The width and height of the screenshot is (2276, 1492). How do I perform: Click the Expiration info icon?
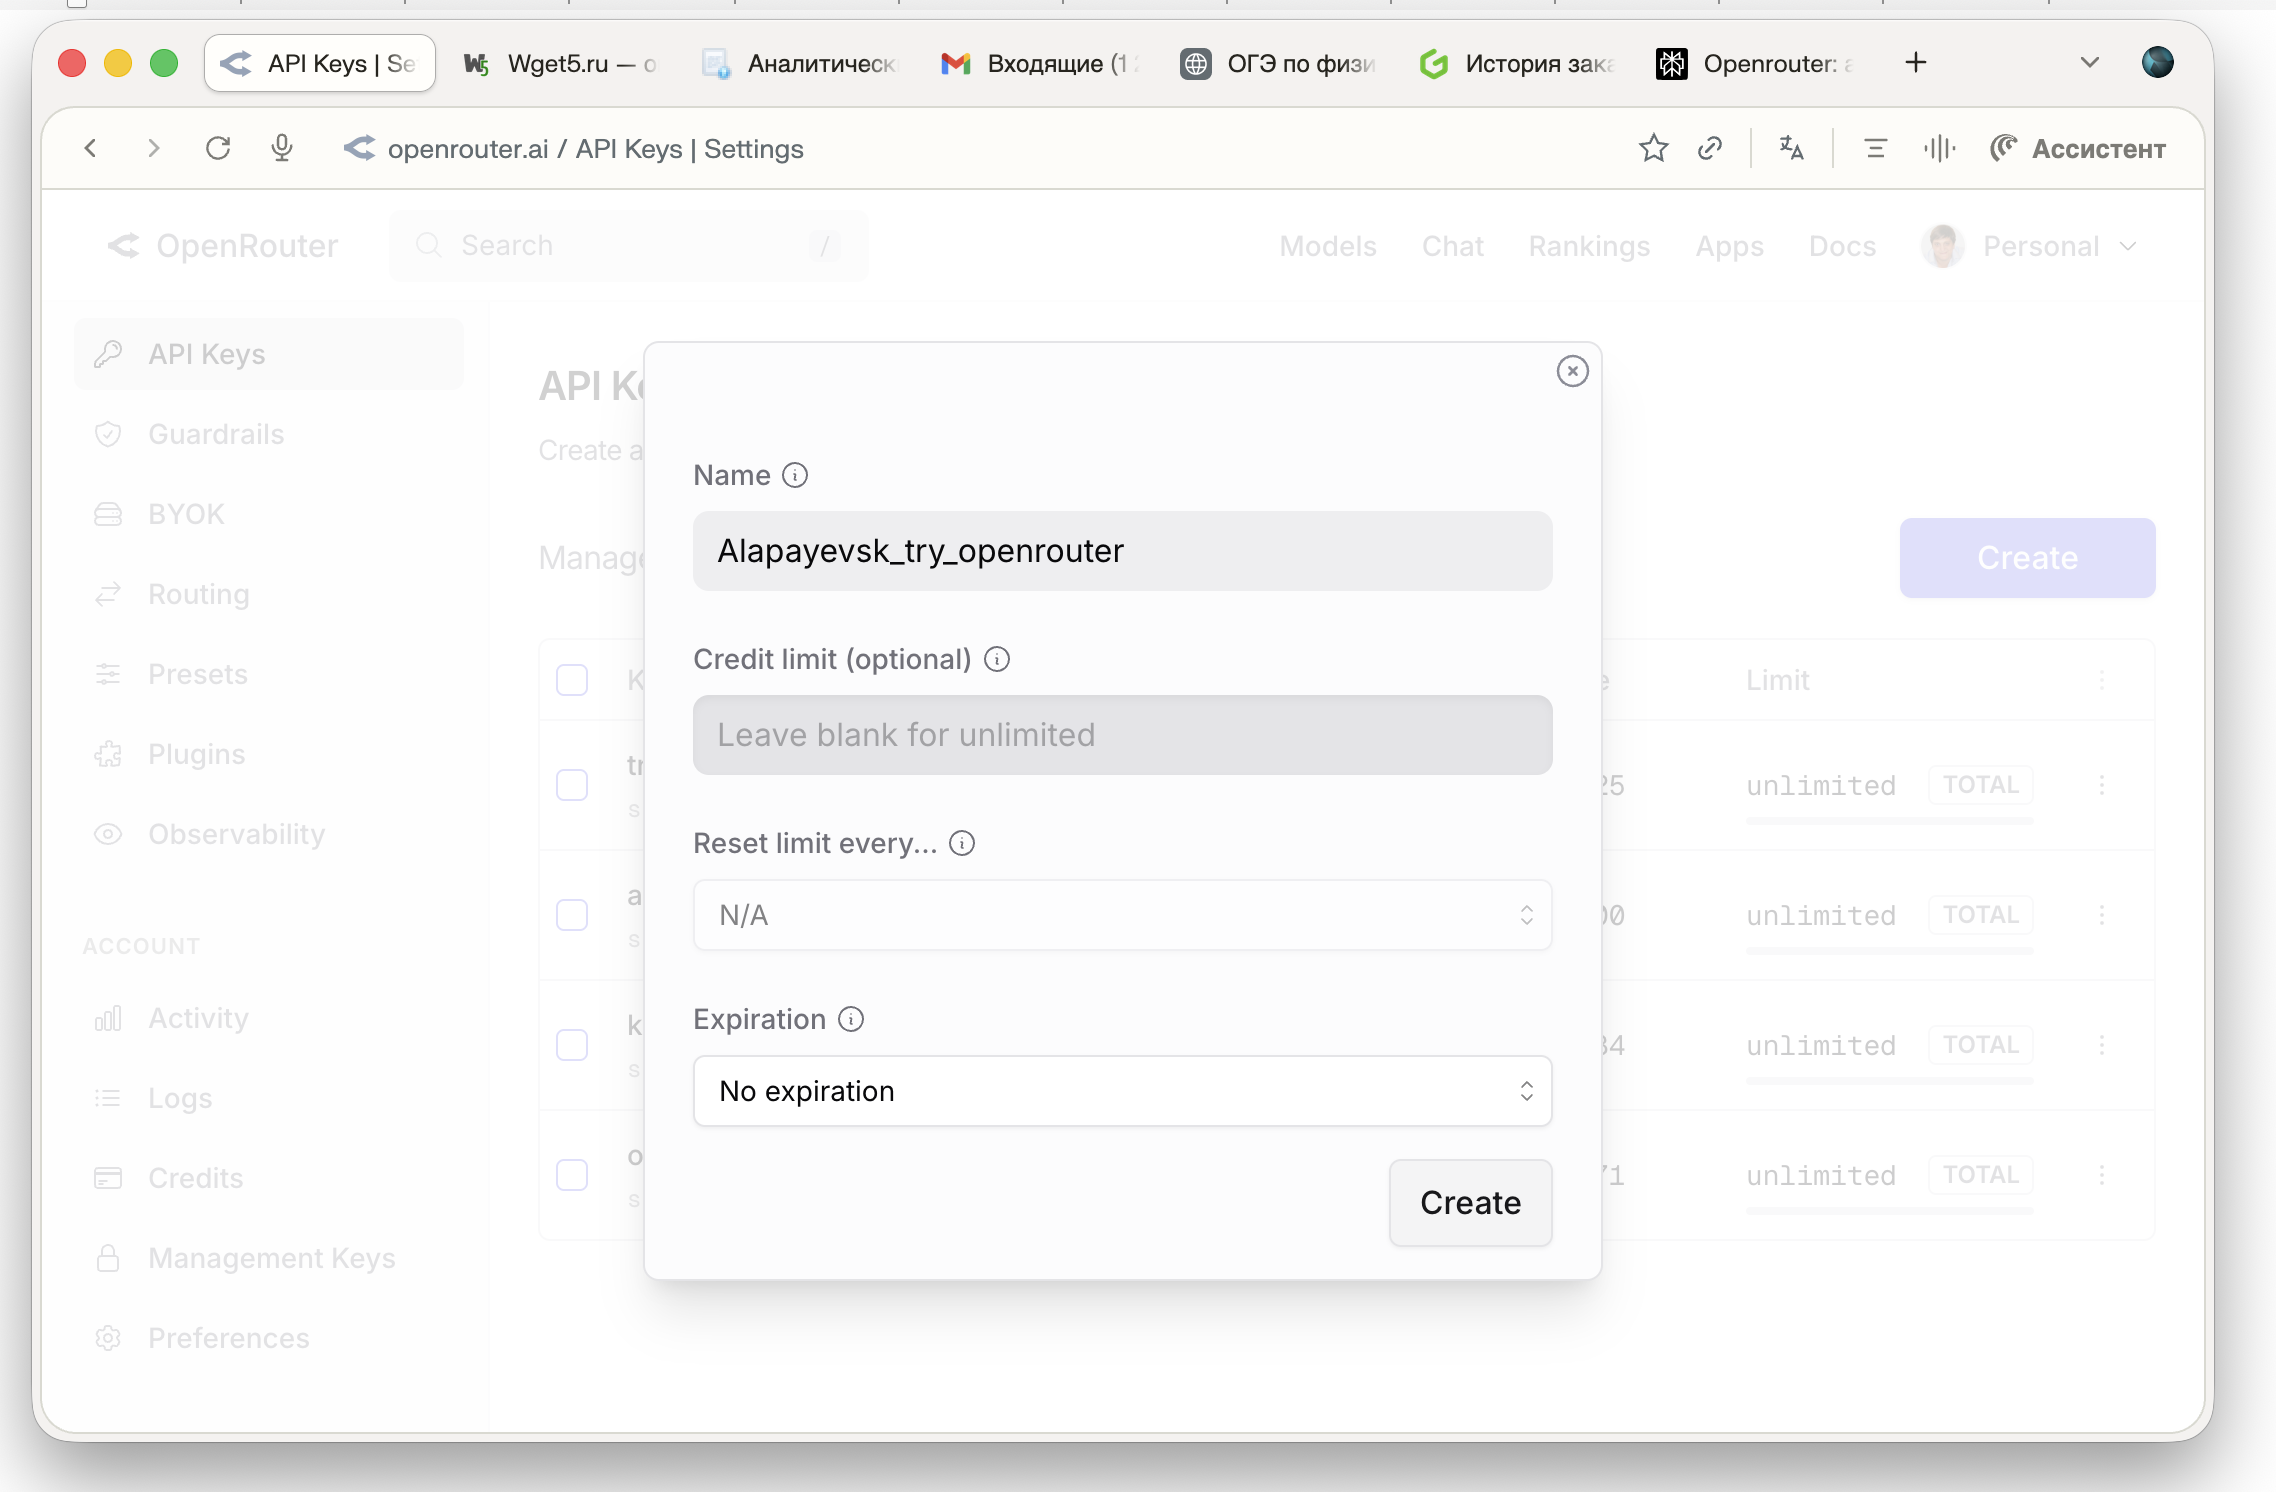click(851, 1019)
